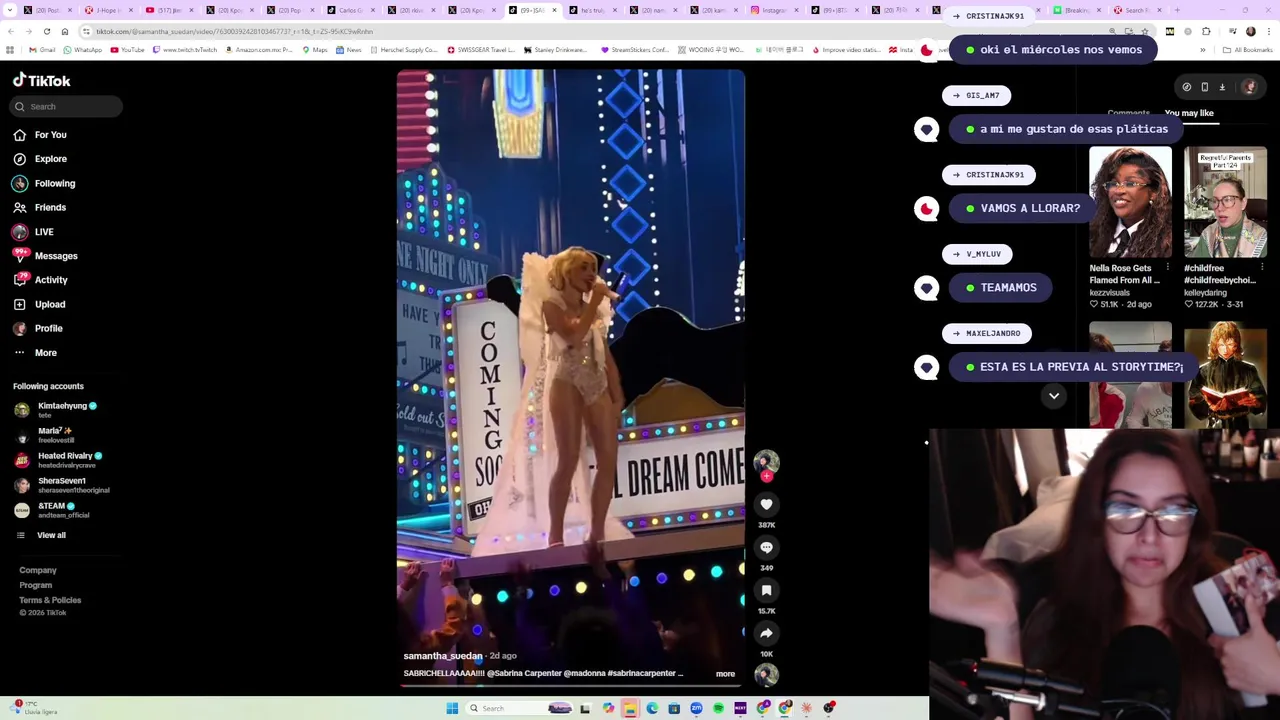Viewport: 1280px width, 720px height.
Task: Click the TikTok search field
Action: tap(67, 106)
